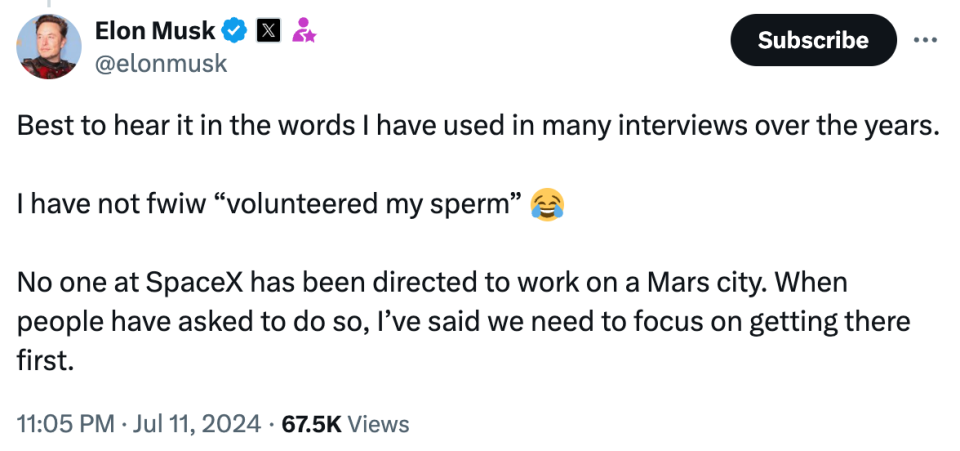Click the X affiliation badge icon
Screen dimensions: 960x451
click(268, 32)
